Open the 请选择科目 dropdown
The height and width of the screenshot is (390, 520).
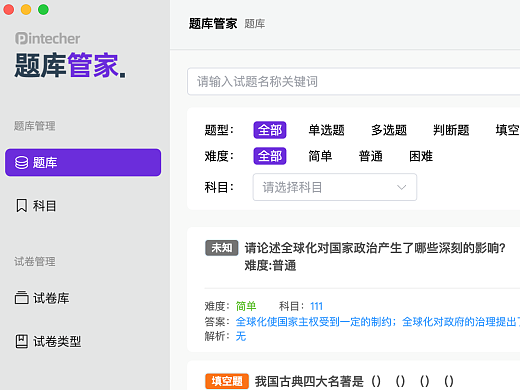tap(335, 187)
